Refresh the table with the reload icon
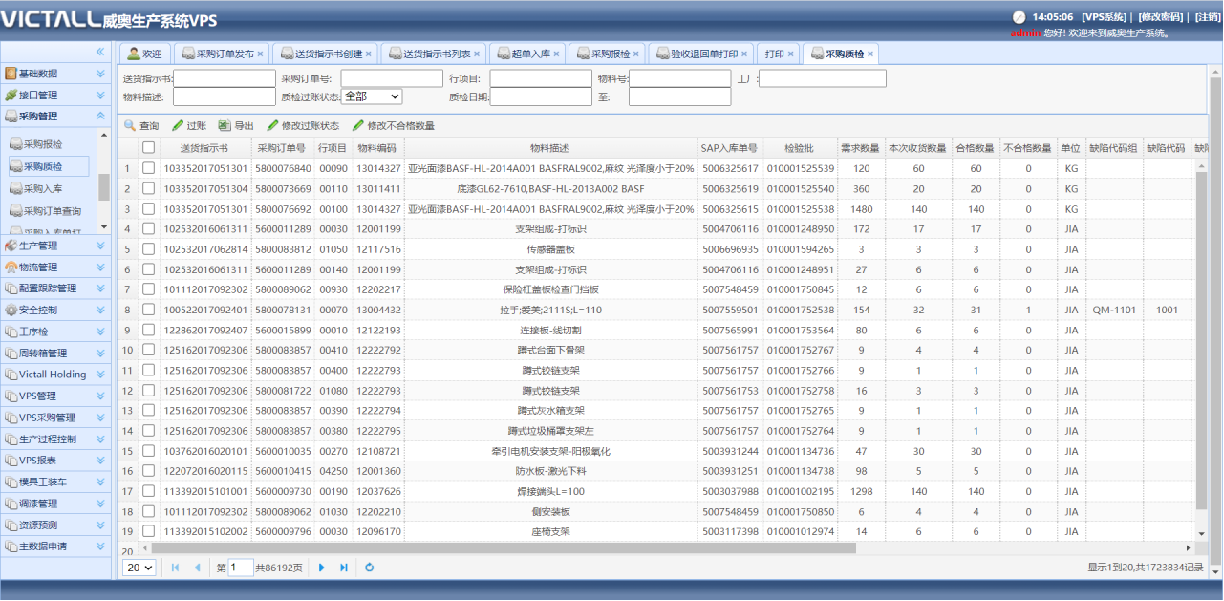 pyautogui.click(x=370, y=567)
